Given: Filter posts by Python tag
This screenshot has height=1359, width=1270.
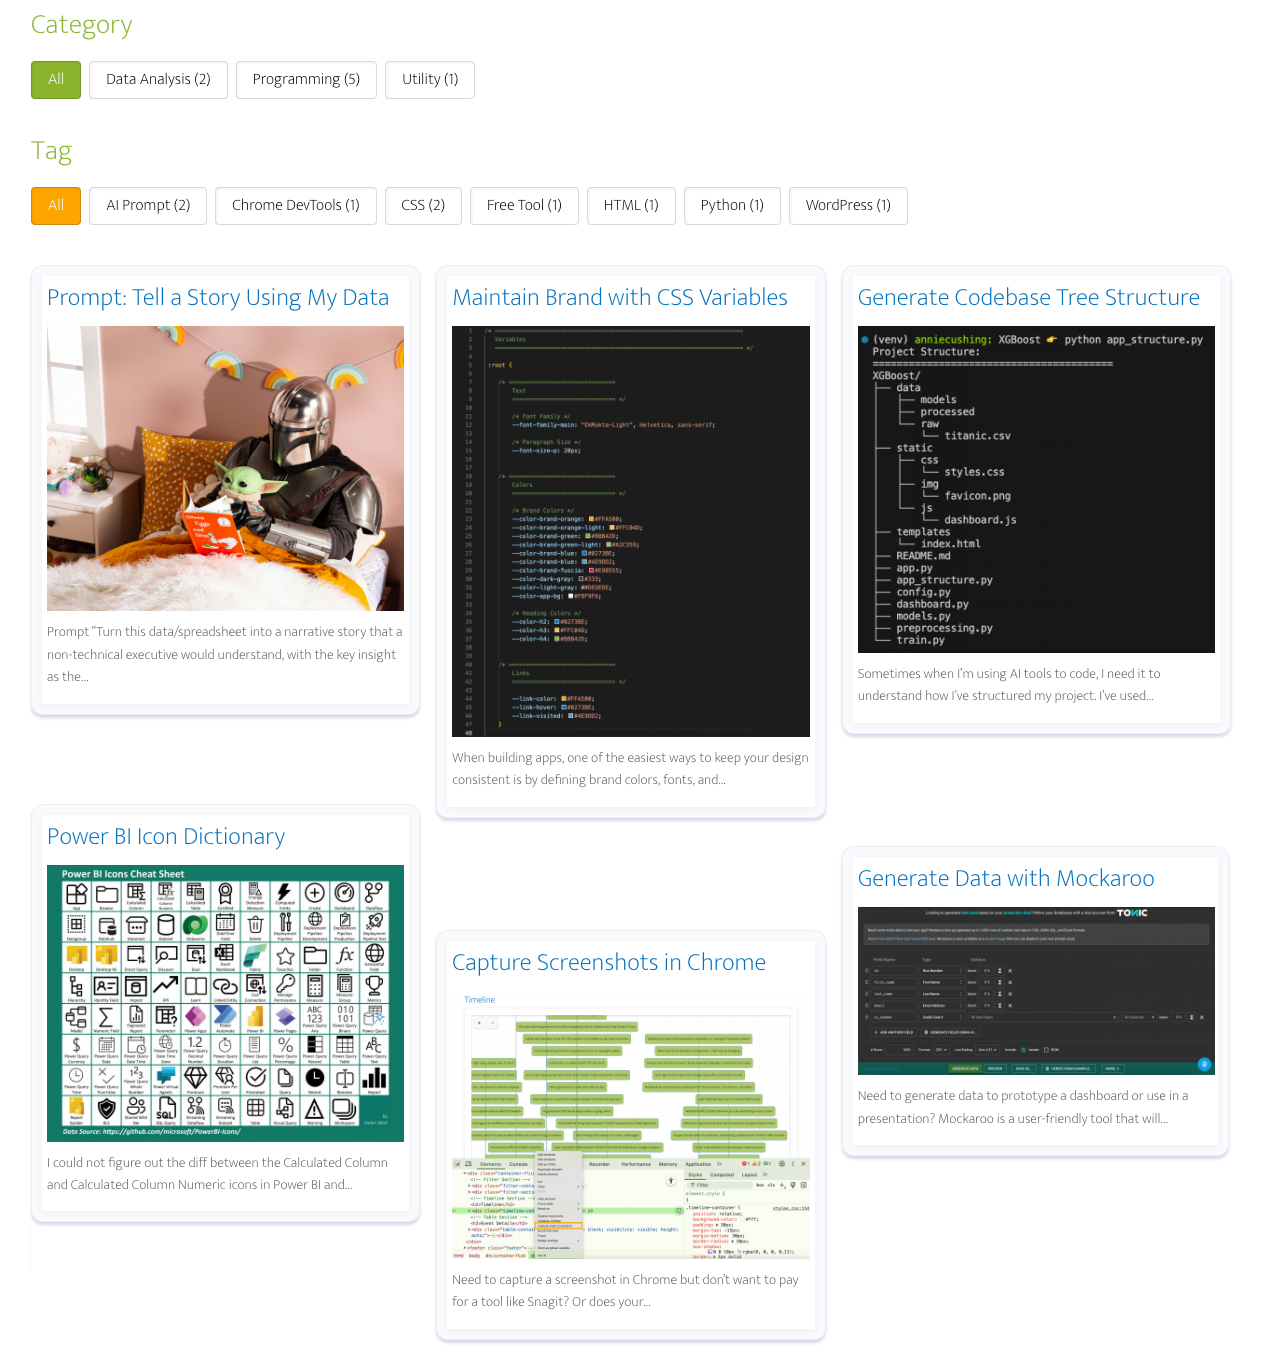Looking at the screenshot, I should (x=732, y=206).
